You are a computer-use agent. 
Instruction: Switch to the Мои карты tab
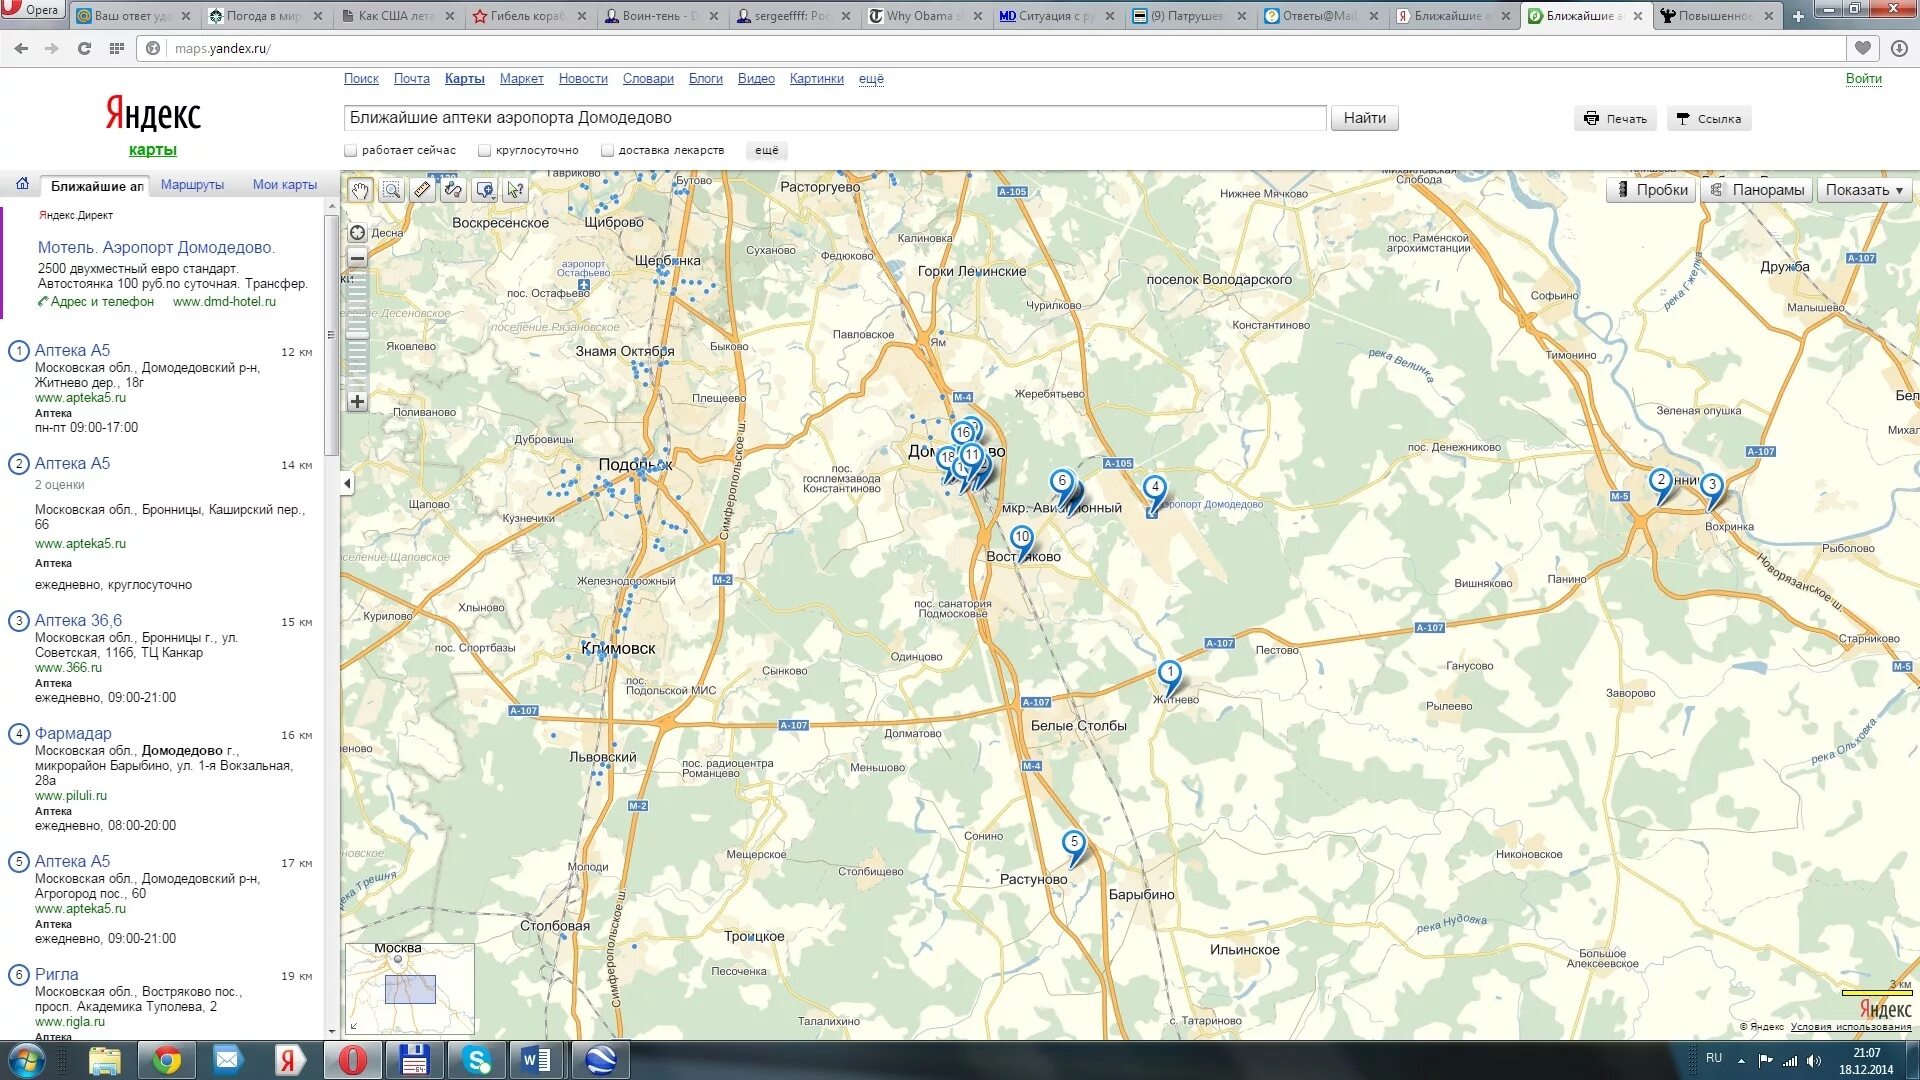(284, 185)
